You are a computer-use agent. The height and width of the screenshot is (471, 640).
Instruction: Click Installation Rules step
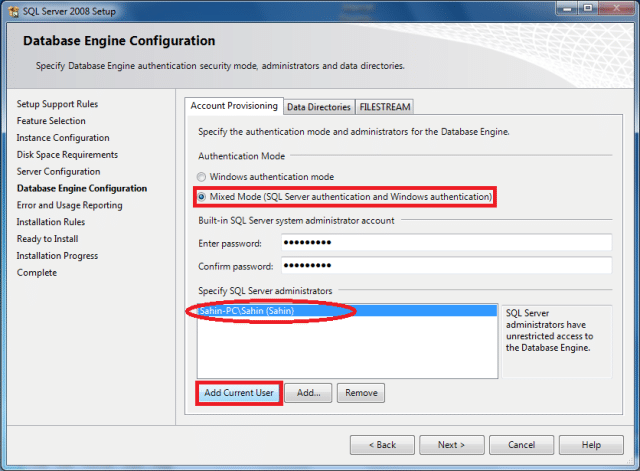click(51, 222)
